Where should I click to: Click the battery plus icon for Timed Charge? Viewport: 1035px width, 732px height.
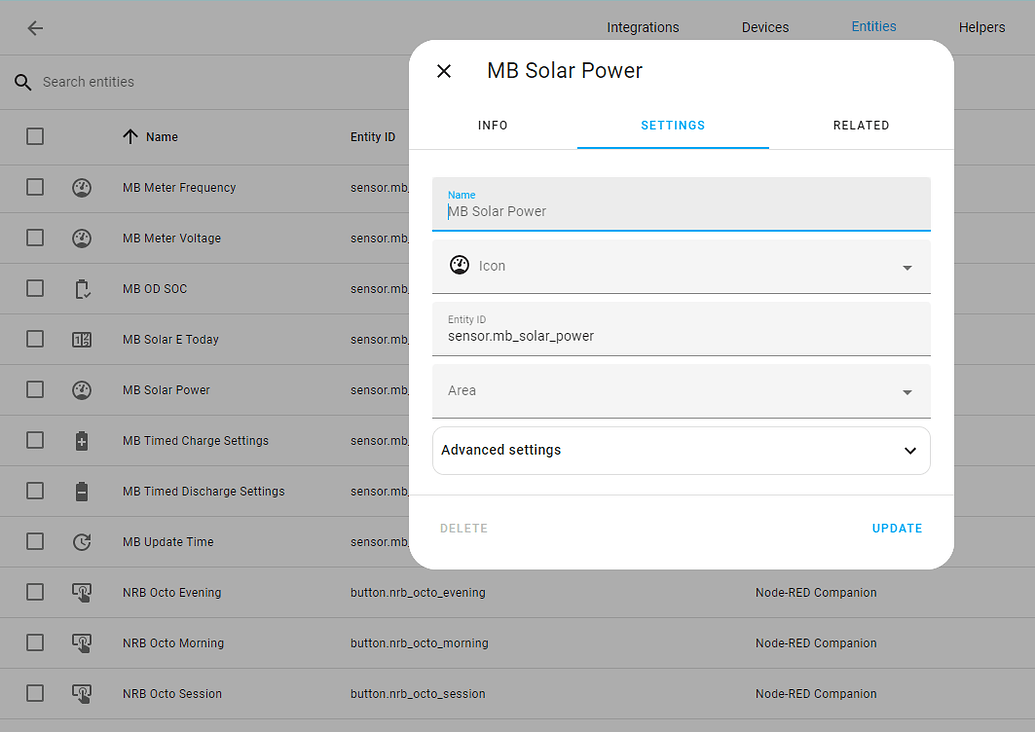pos(82,441)
